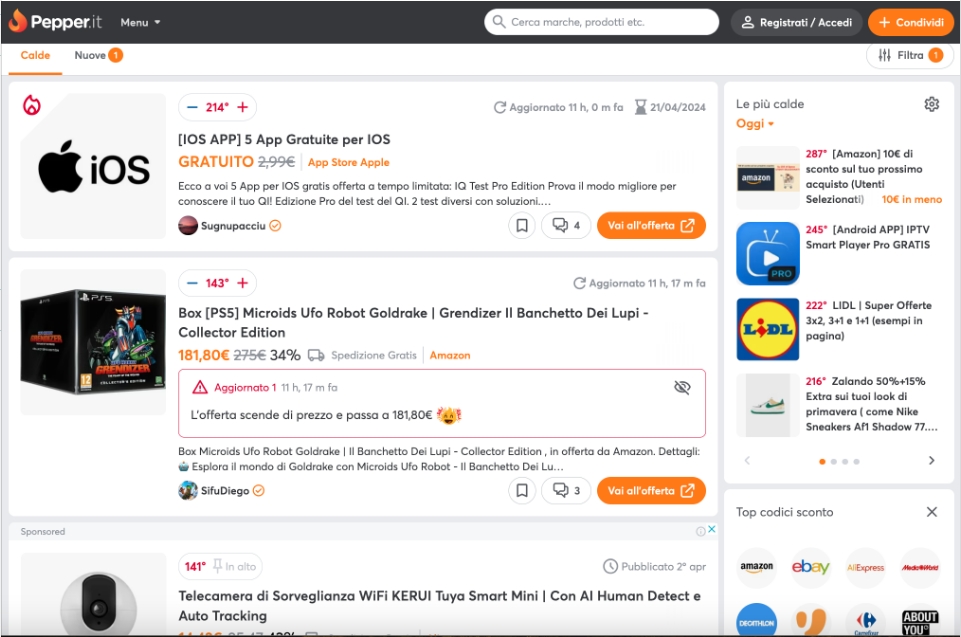Vote down the Goldrake PS5 deal (minus)
961x637 pixels.
192,283
